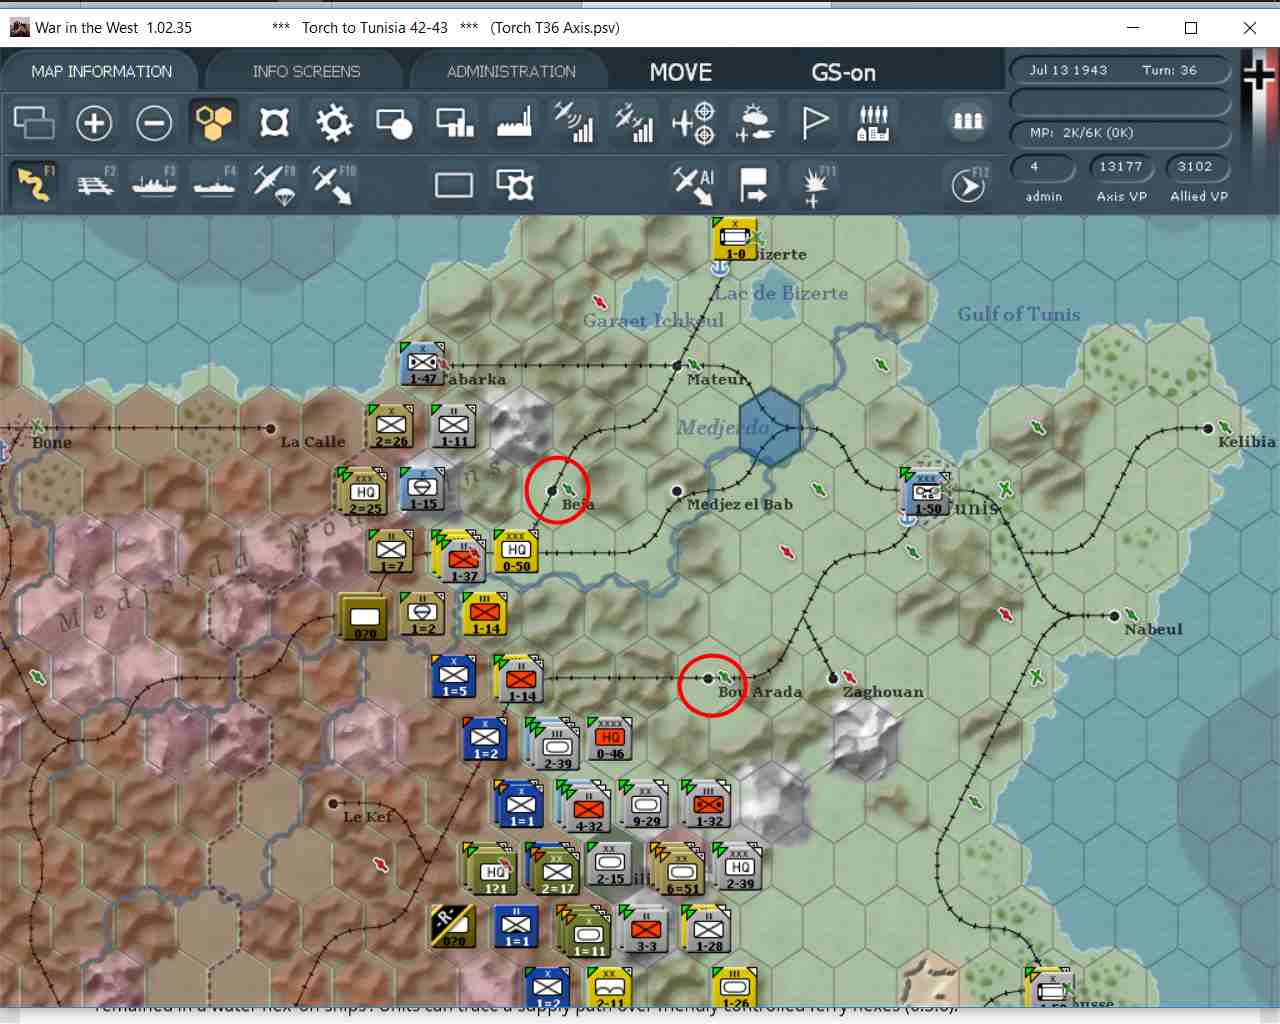
Task: Select F9 air transport parachute mode
Action: pyautogui.click(x=275, y=184)
